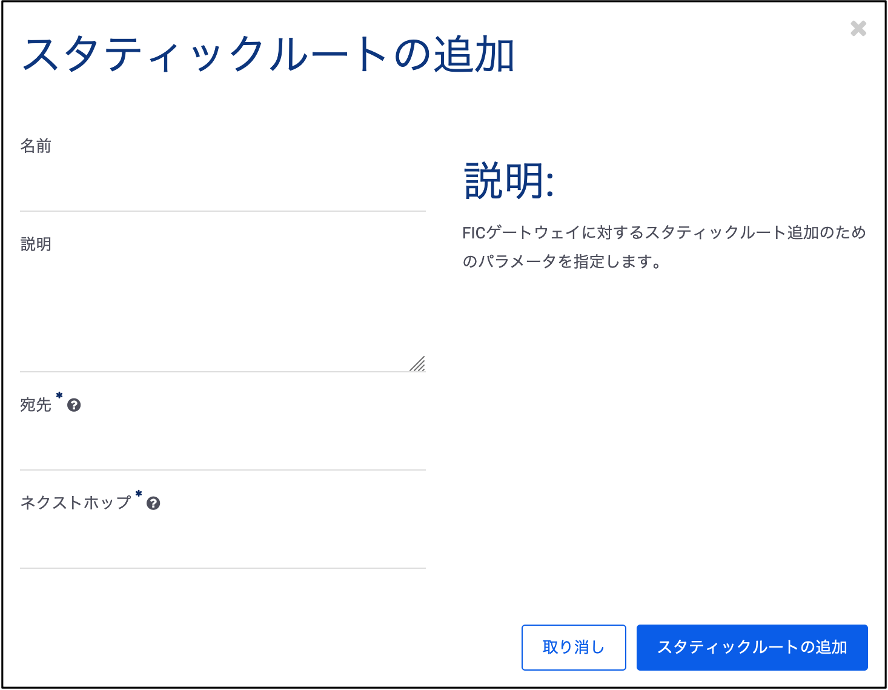Image resolution: width=888 pixels, height=690 pixels.
Task: Click the スタティックルートの追加 dialog title
Action: (268, 54)
